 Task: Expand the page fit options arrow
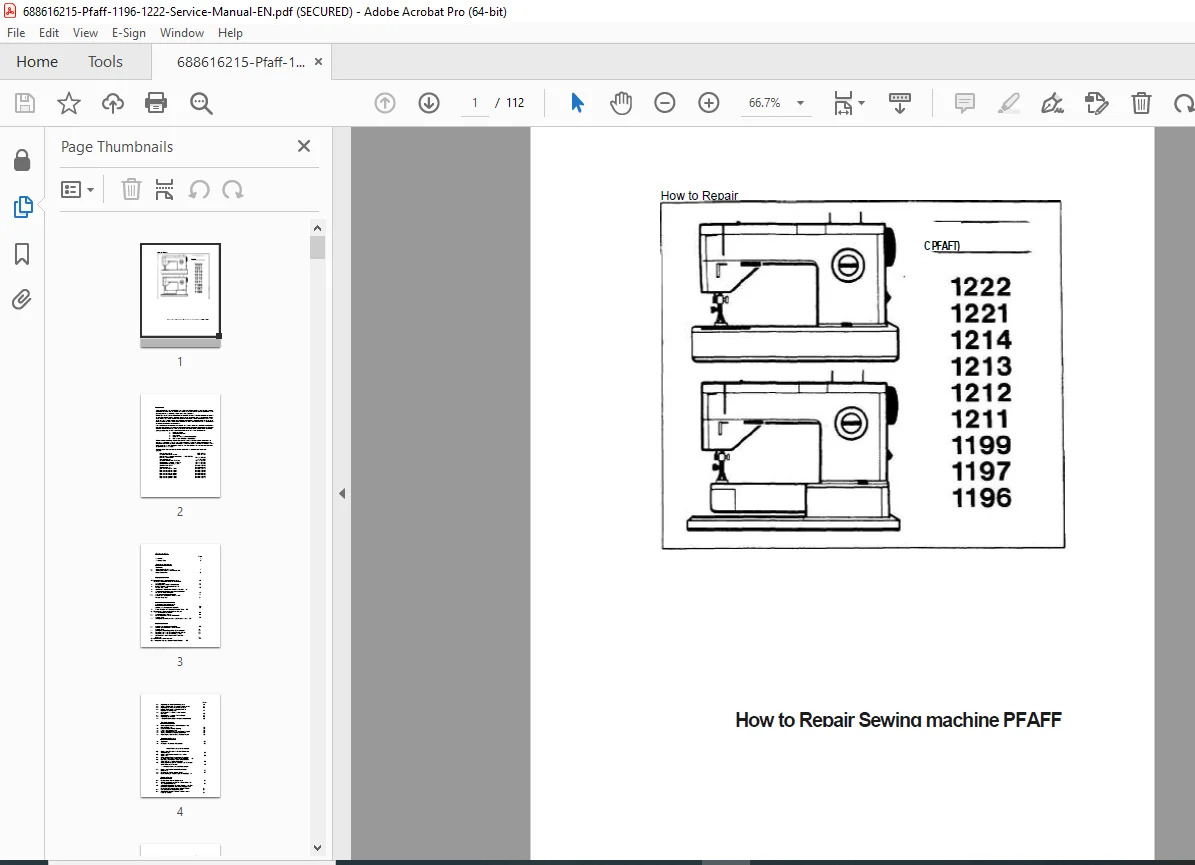(862, 103)
